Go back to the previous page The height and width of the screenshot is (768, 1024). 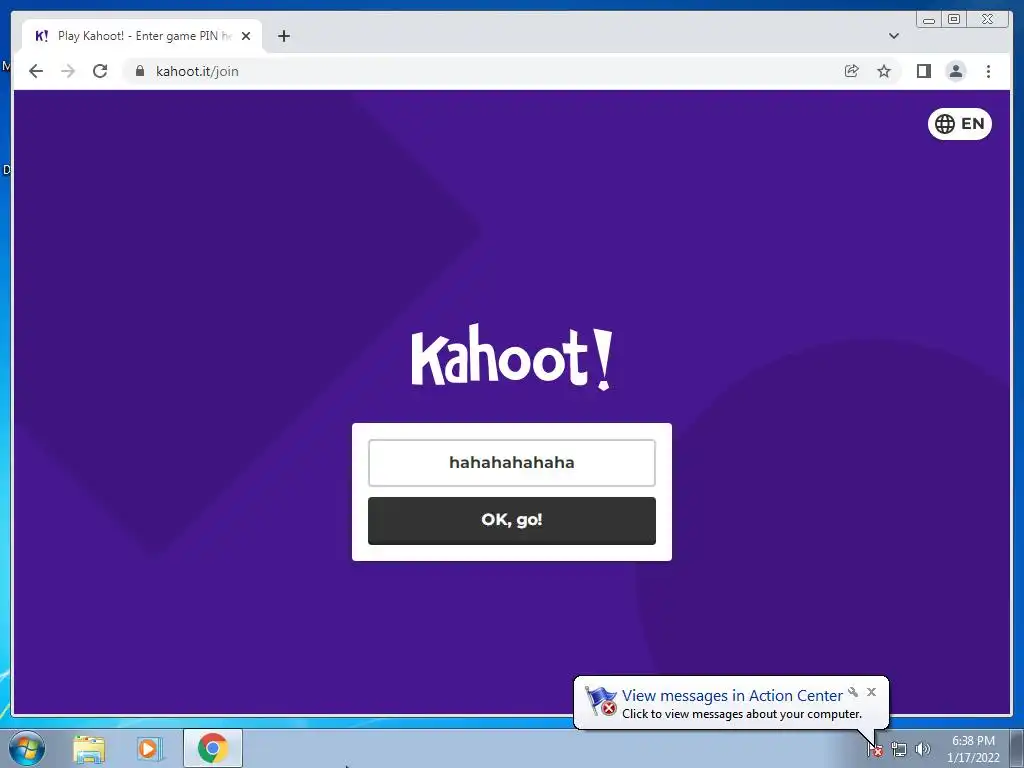pyautogui.click(x=36, y=71)
